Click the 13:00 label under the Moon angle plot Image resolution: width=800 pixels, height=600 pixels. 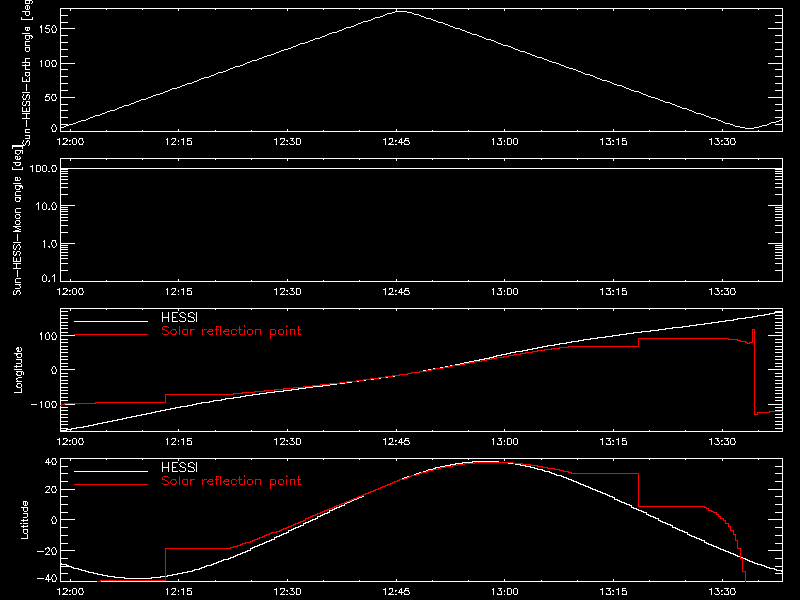point(505,291)
